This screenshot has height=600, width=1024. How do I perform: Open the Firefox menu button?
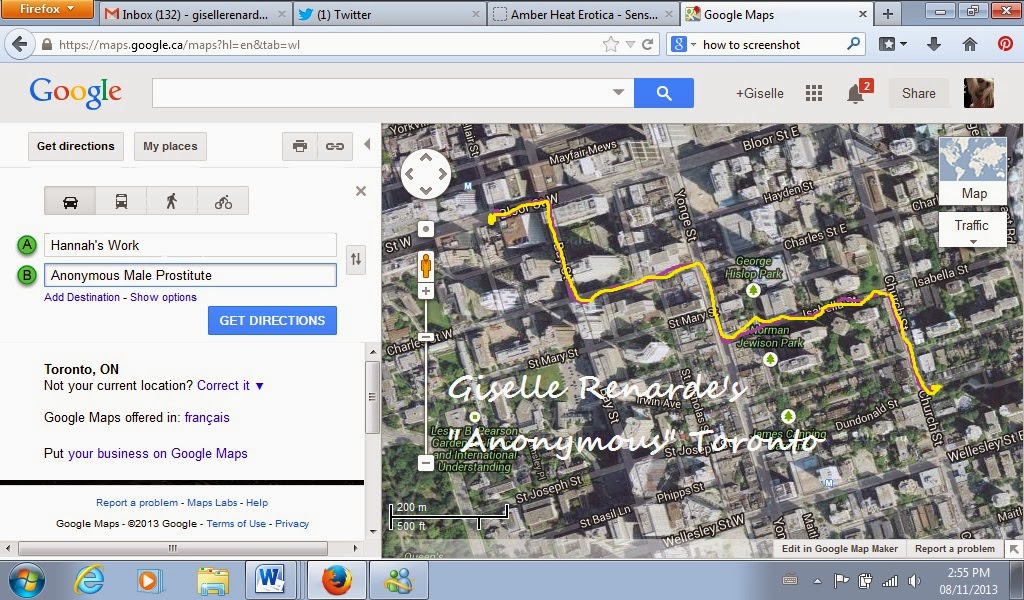pos(46,9)
